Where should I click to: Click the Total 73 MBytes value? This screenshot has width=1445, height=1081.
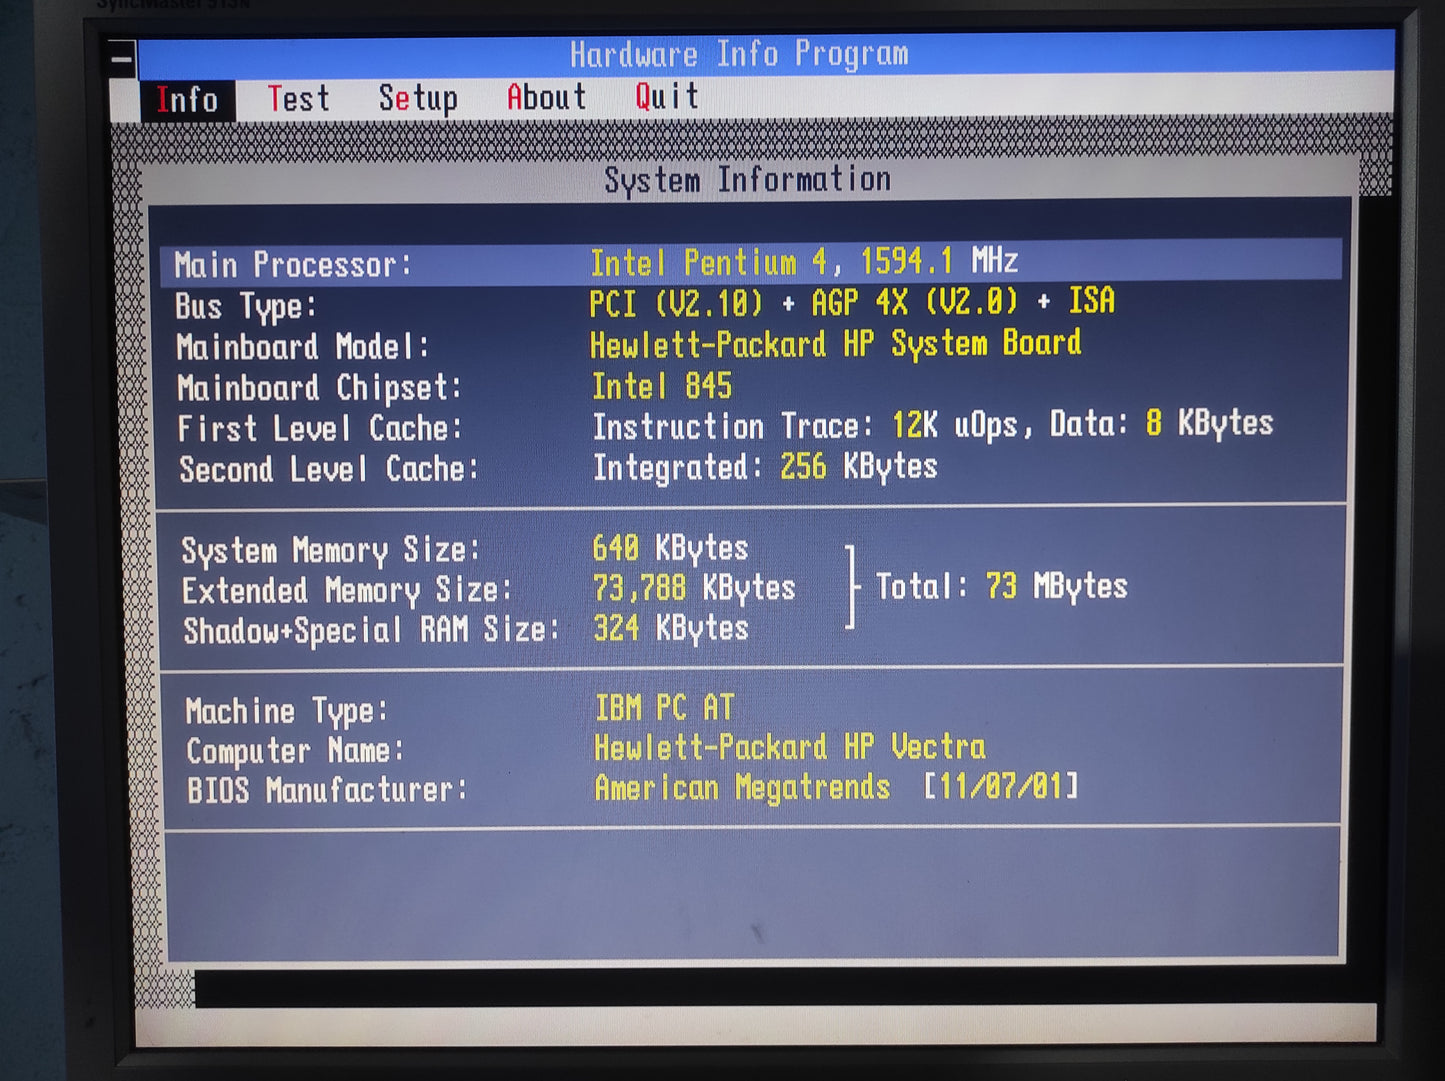(x=1001, y=586)
